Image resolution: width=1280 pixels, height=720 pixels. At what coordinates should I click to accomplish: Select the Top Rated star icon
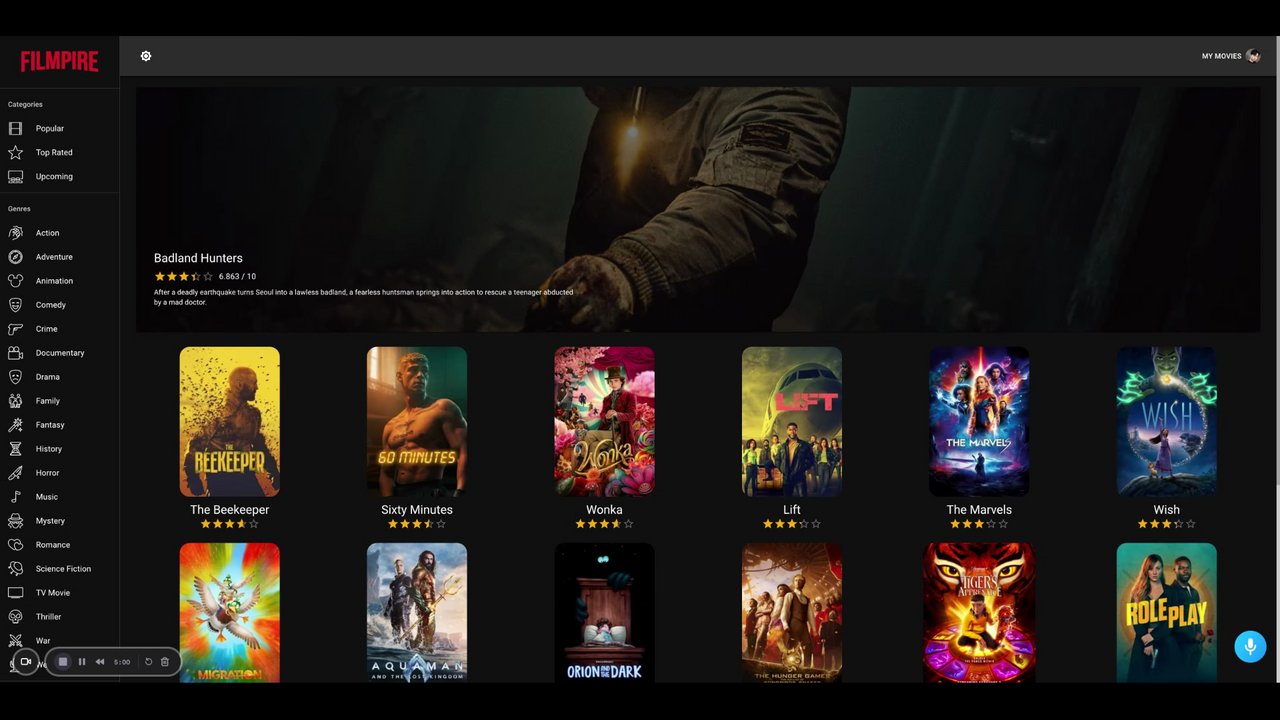(x=15, y=152)
